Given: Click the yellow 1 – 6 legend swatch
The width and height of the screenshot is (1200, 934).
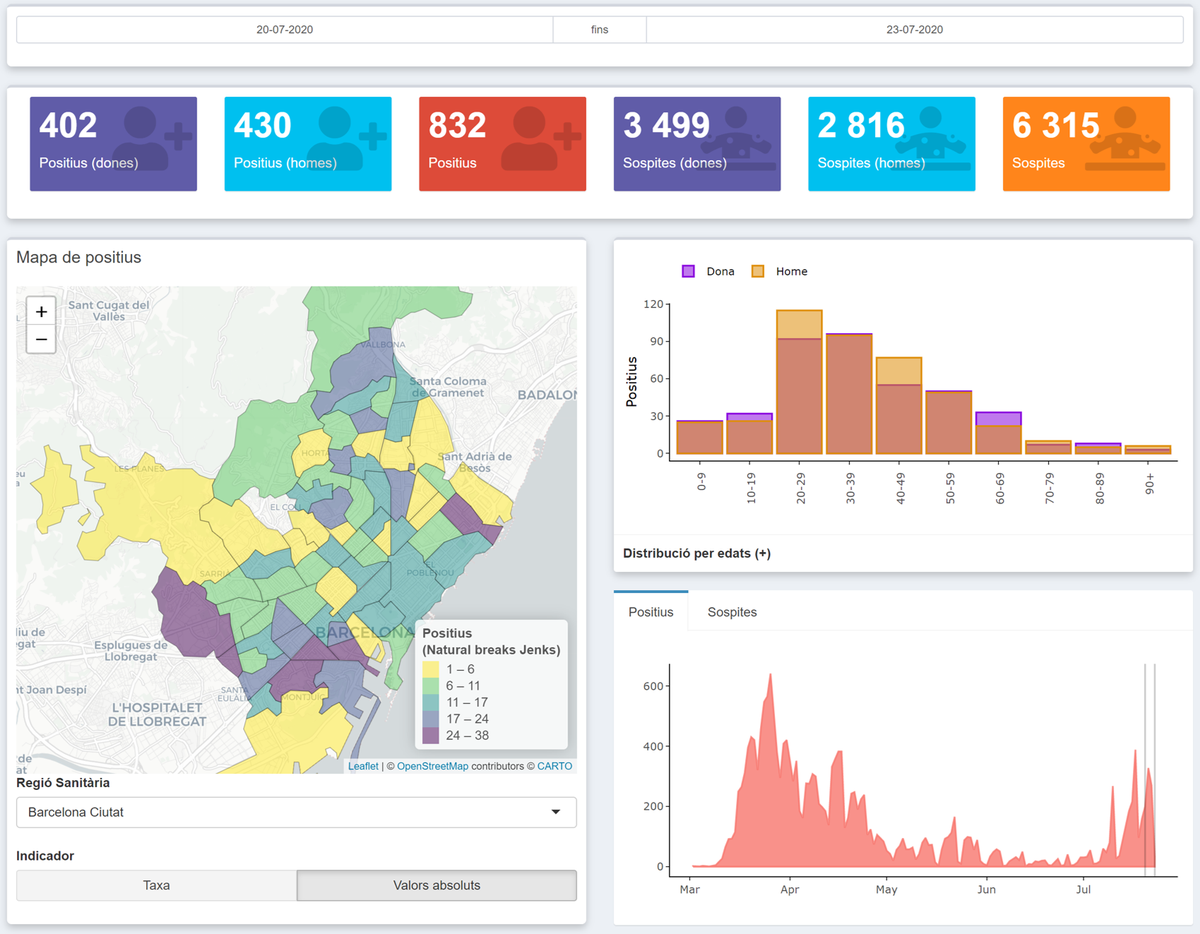Looking at the screenshot, I should (x=430, y=669).
